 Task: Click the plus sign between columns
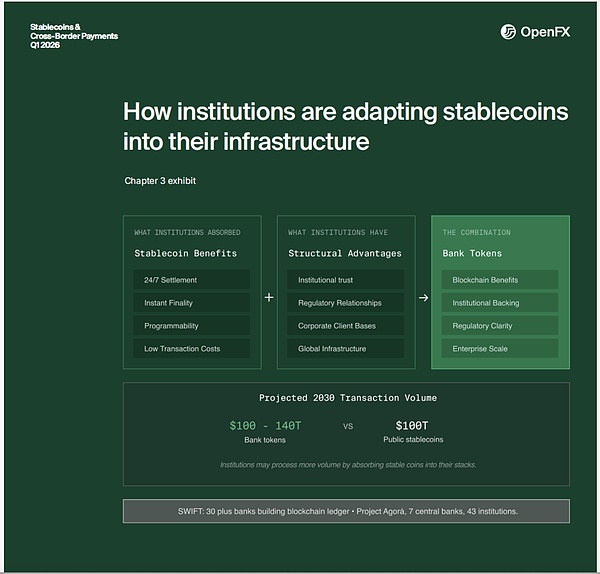coord(269,297)
